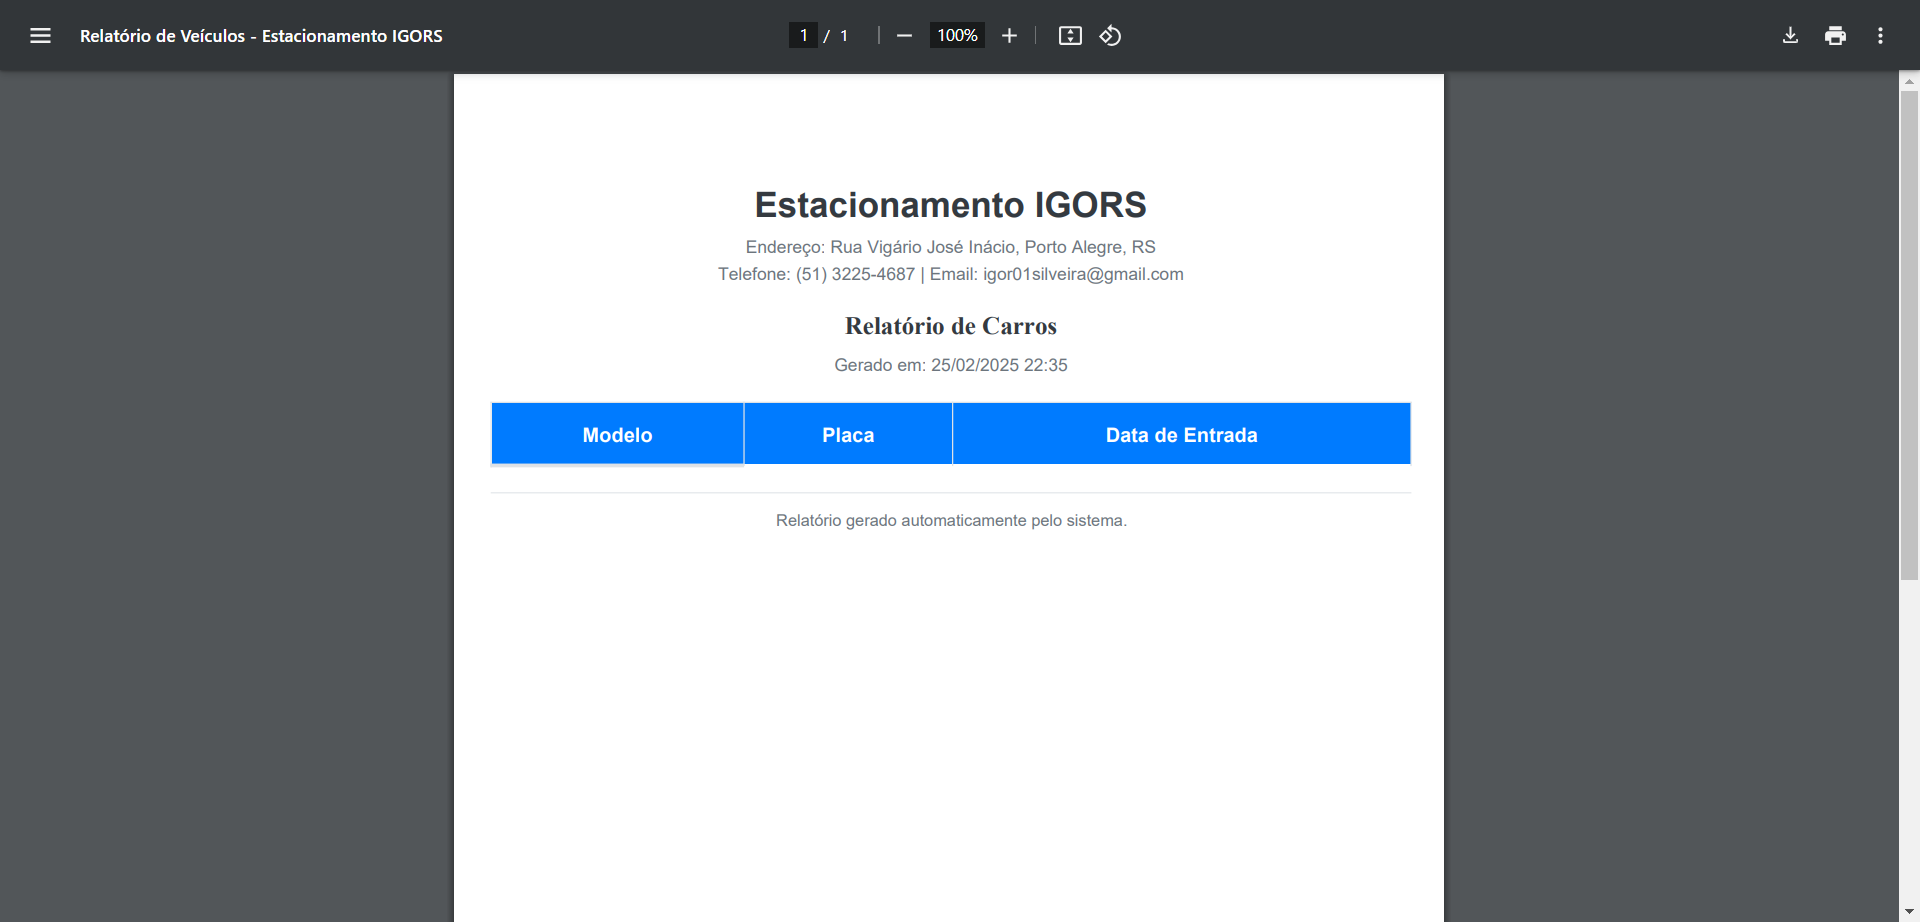Rotate the page counterclockwise
The width and height of the screenshot is (1920, 922).
tap(1110, 35)
